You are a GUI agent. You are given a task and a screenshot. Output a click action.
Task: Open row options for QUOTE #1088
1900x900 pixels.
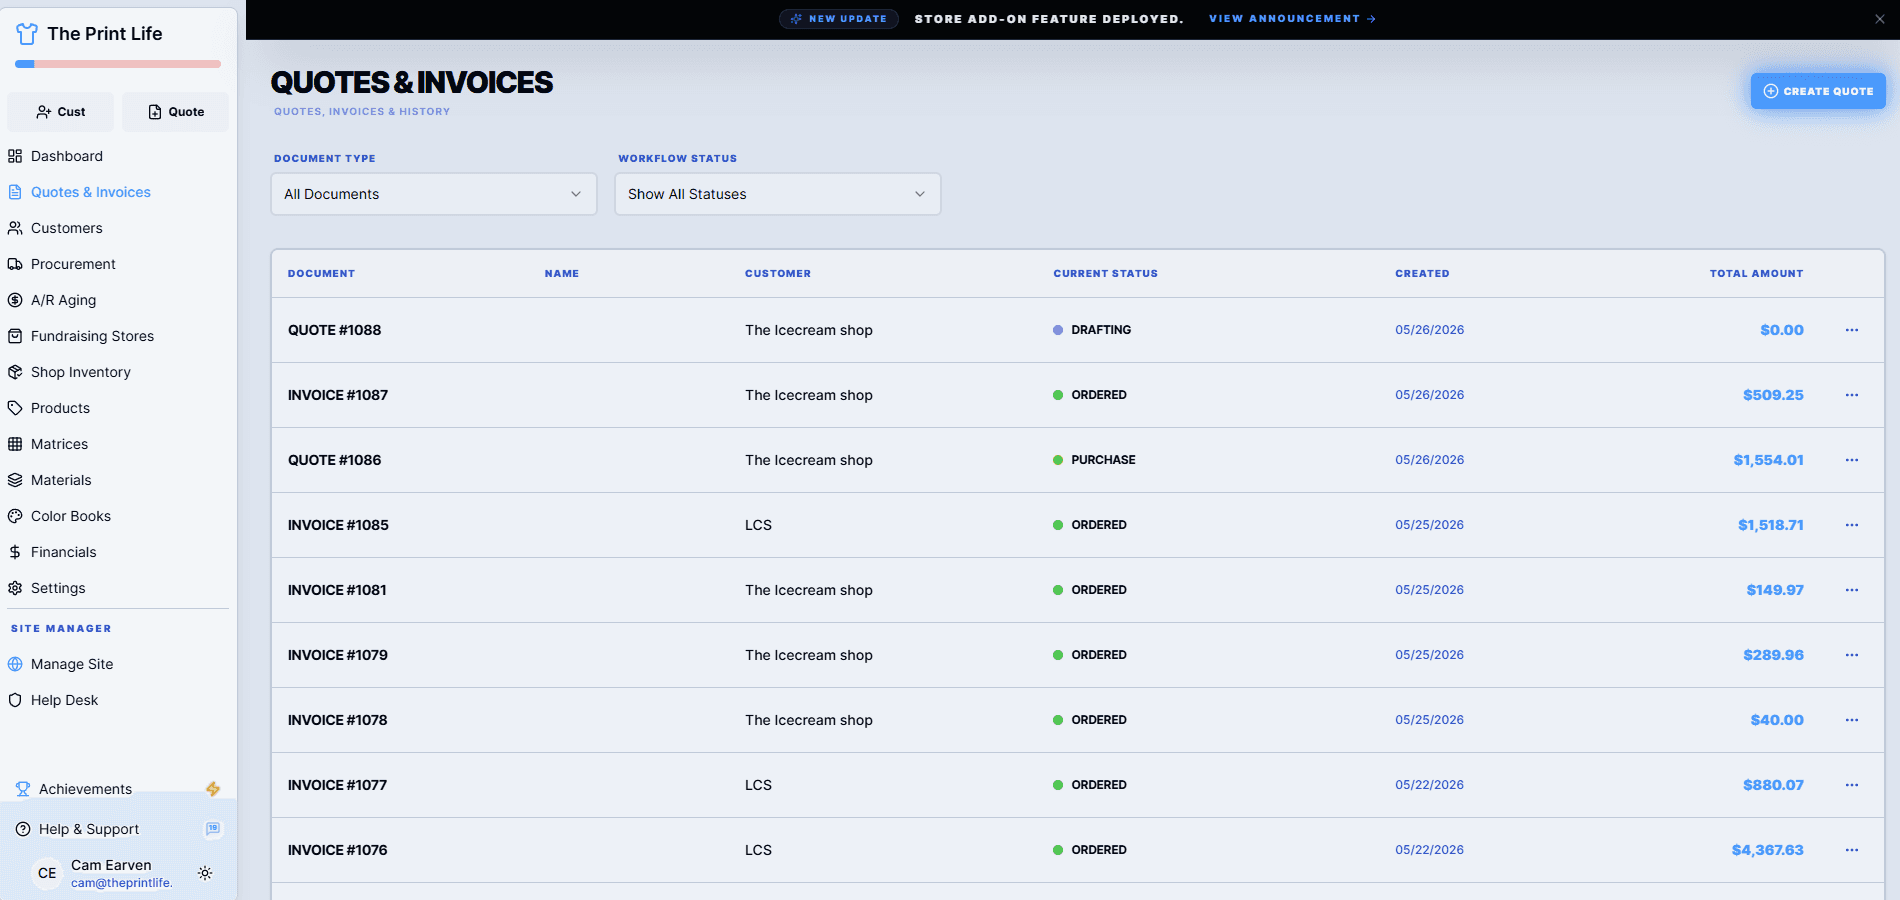pos(1852,330)
